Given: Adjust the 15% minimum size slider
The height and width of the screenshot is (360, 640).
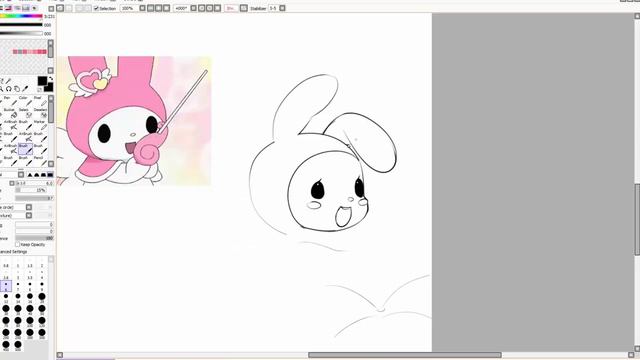Looking at the screenshot, I should tap(31, 190).
